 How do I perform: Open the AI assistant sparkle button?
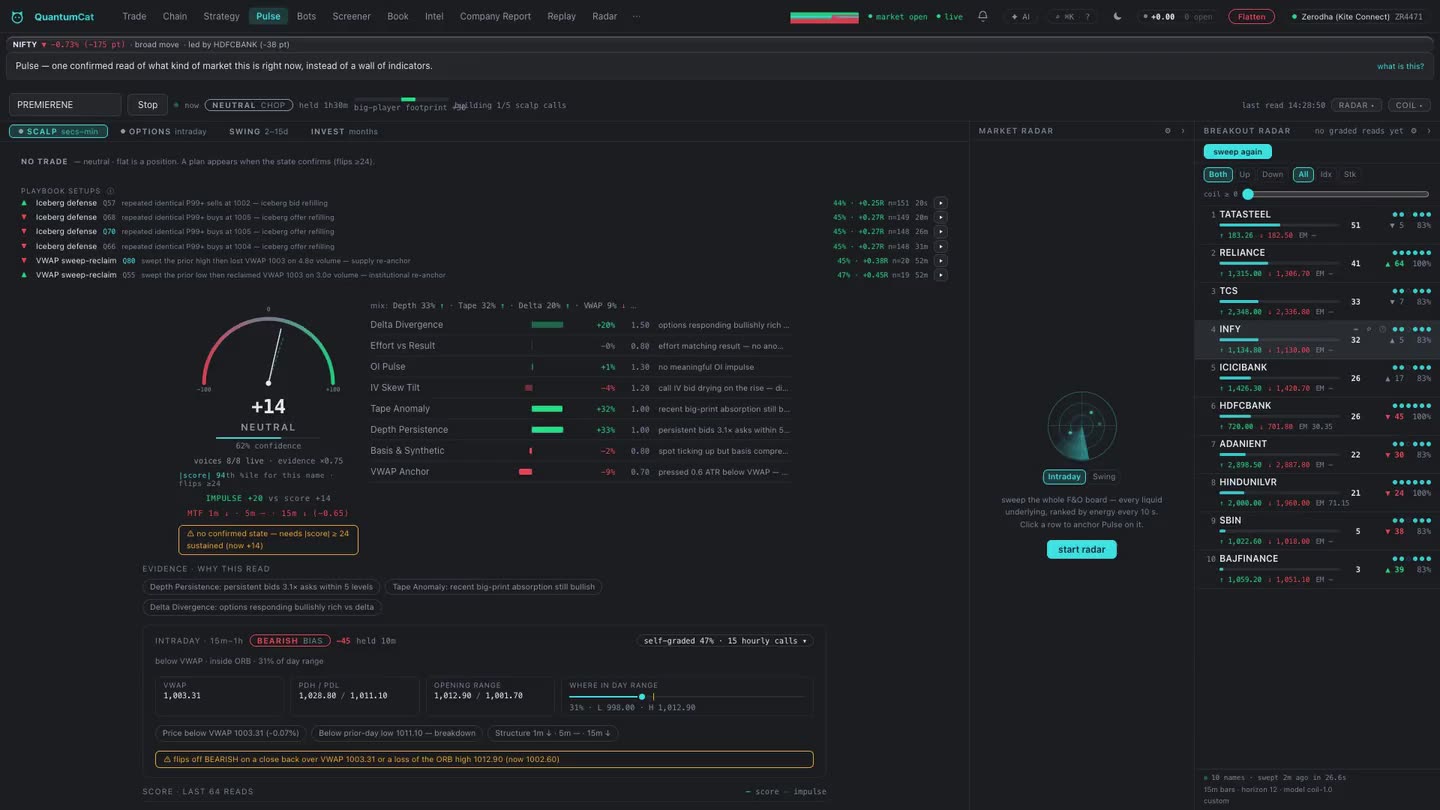[1020, 17]
